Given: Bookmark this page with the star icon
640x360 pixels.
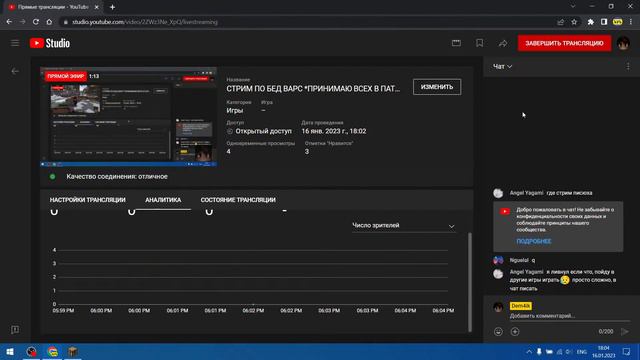Looking at the screenshot, I should (x=574, y=22).
